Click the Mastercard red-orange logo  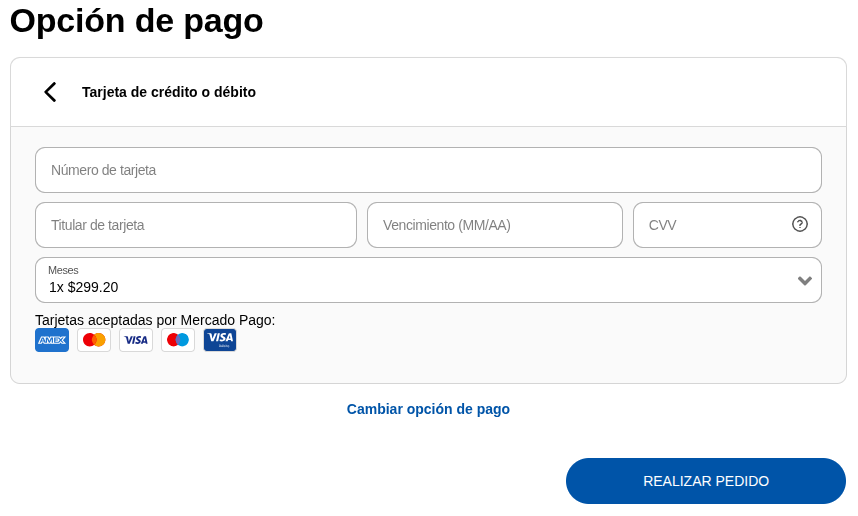click(94, 340)
